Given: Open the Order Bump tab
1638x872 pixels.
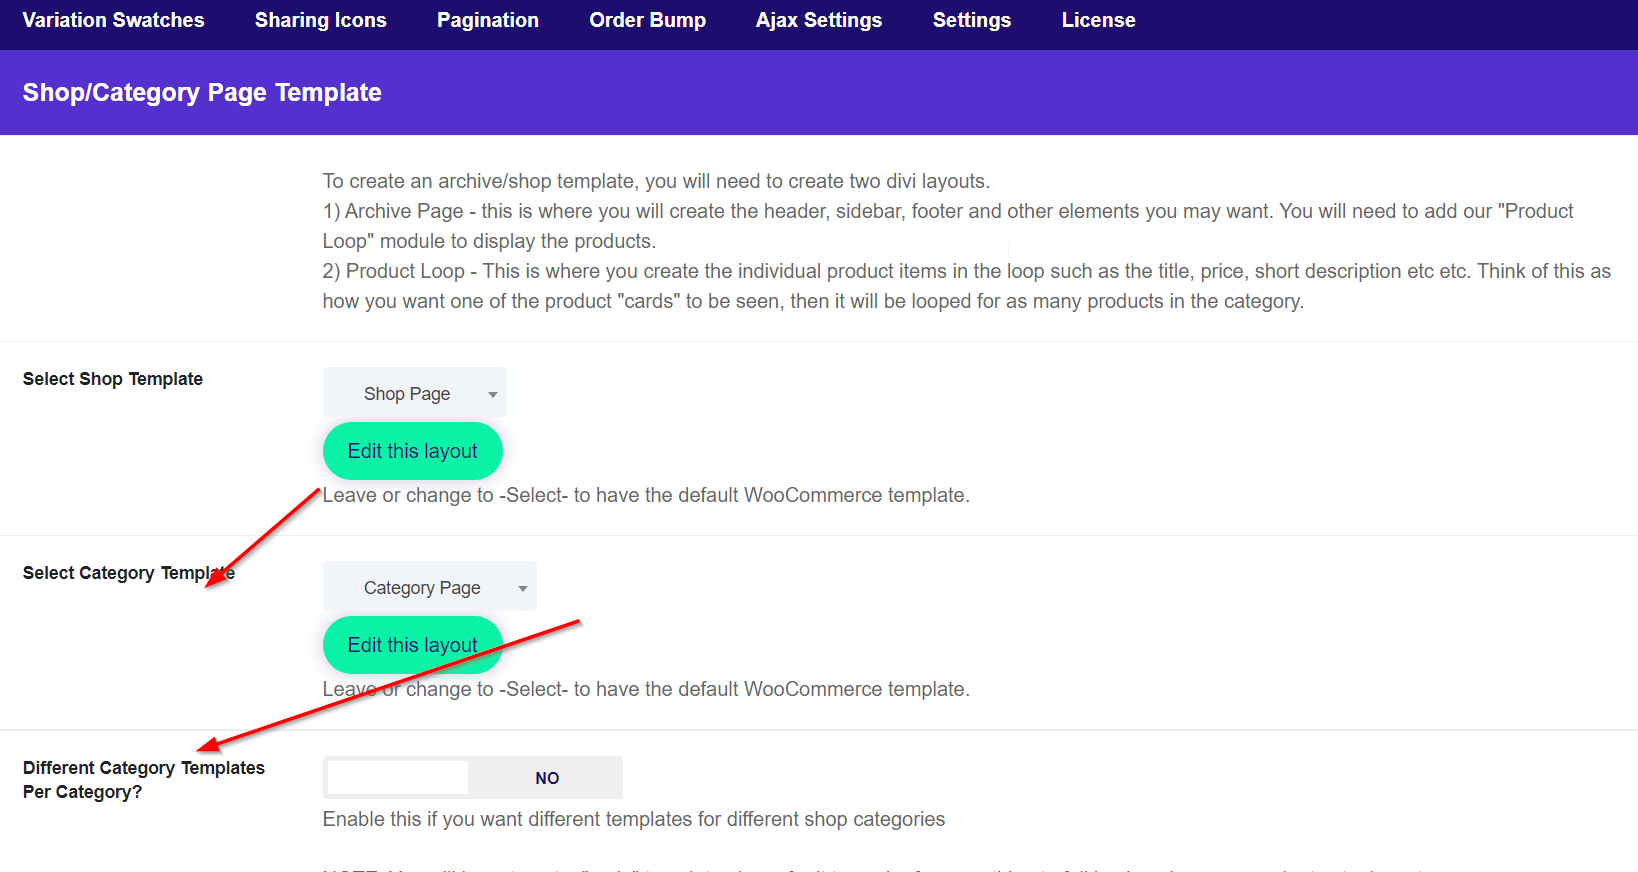Looking at the screenshot, I should tap(647, 20).
